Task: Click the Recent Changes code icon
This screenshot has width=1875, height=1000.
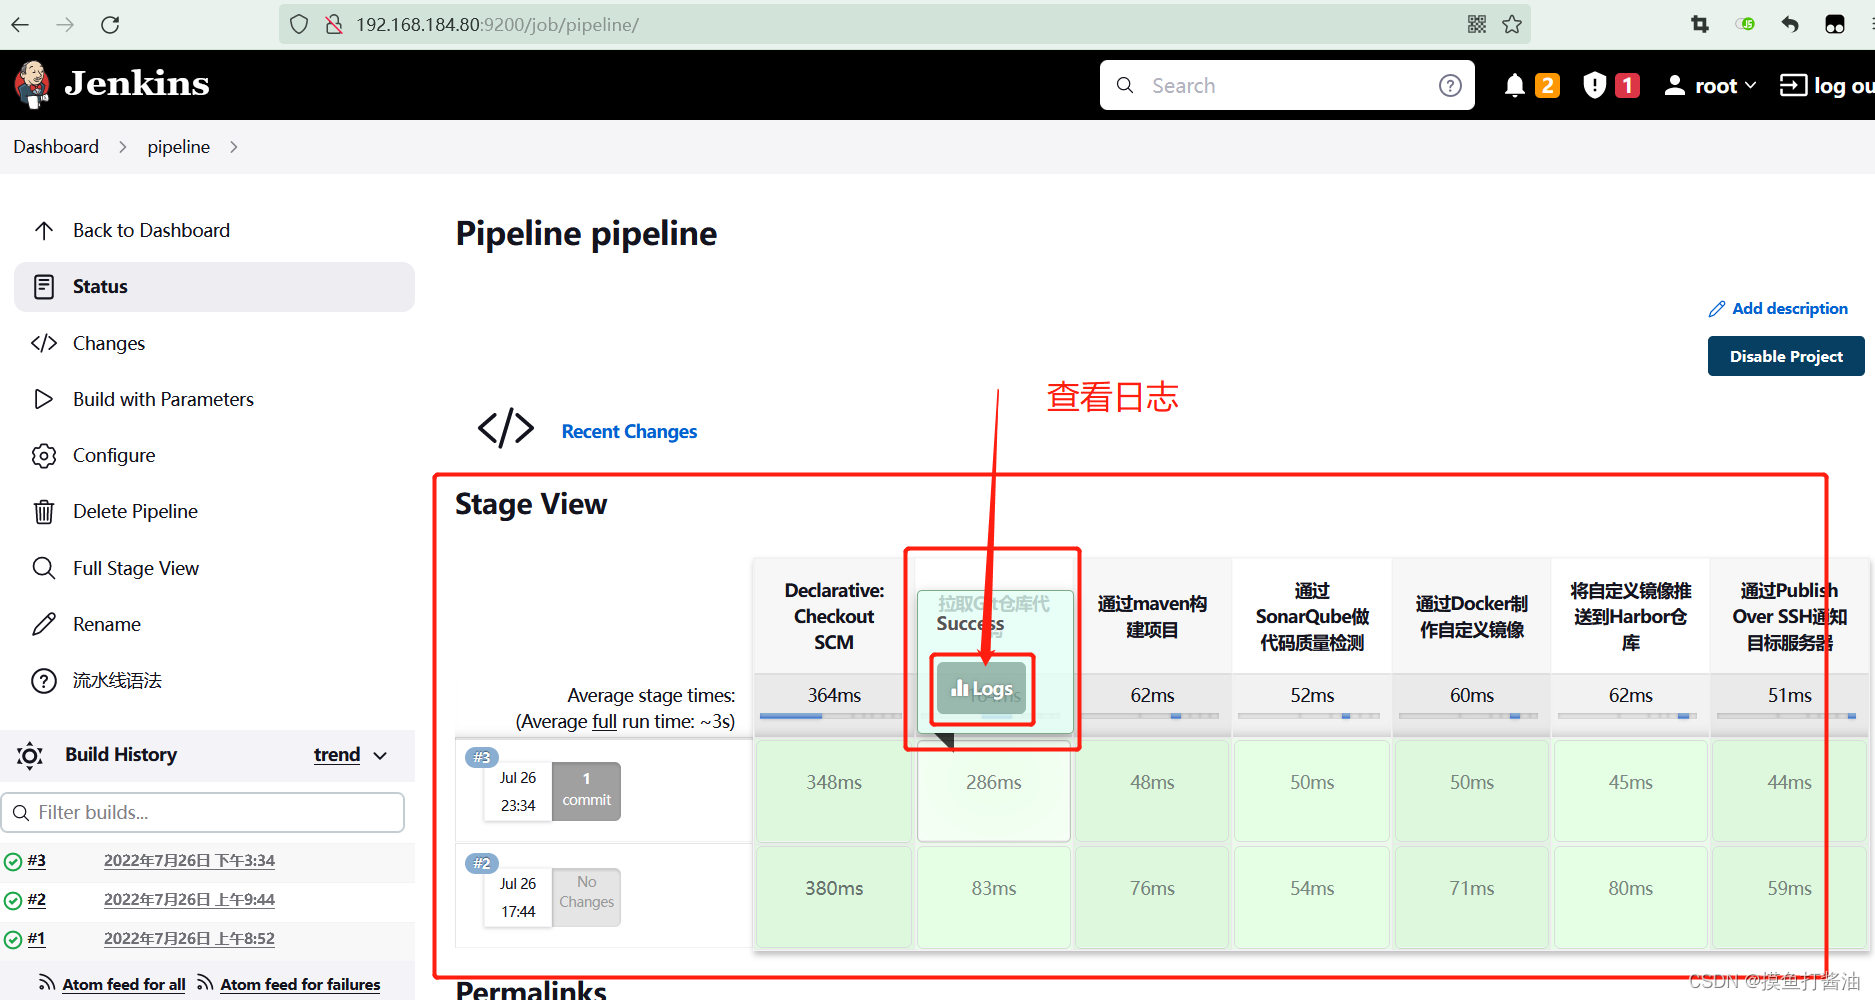Action: [506, 427]
